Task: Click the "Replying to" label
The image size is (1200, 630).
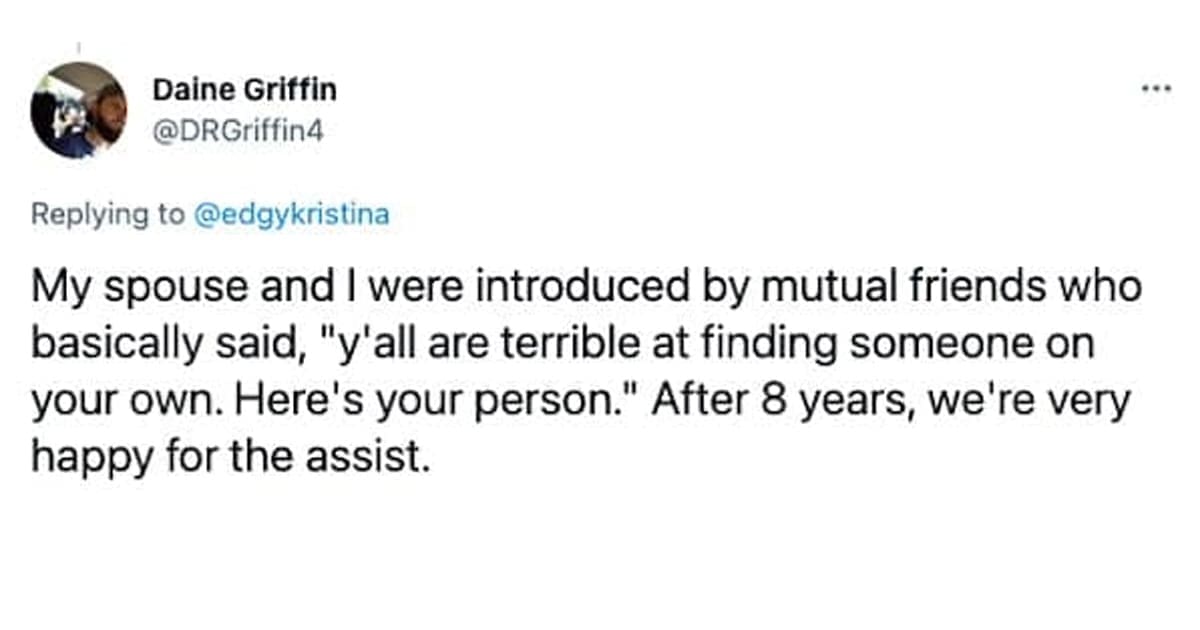Action: 108,214
